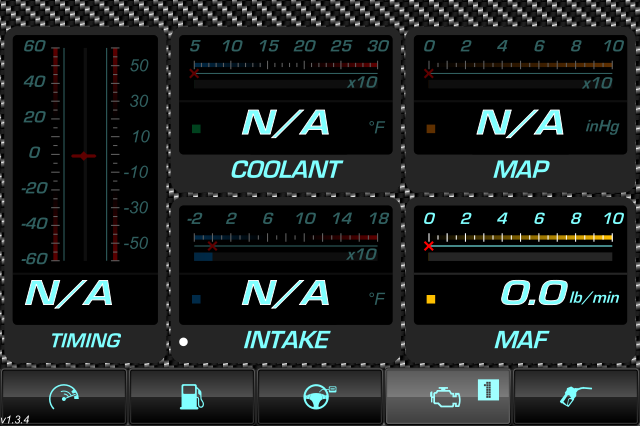Viewport: 640px width, 426px height.
Task: Switch to the fuel pump tab
Action: click(191, 396)
